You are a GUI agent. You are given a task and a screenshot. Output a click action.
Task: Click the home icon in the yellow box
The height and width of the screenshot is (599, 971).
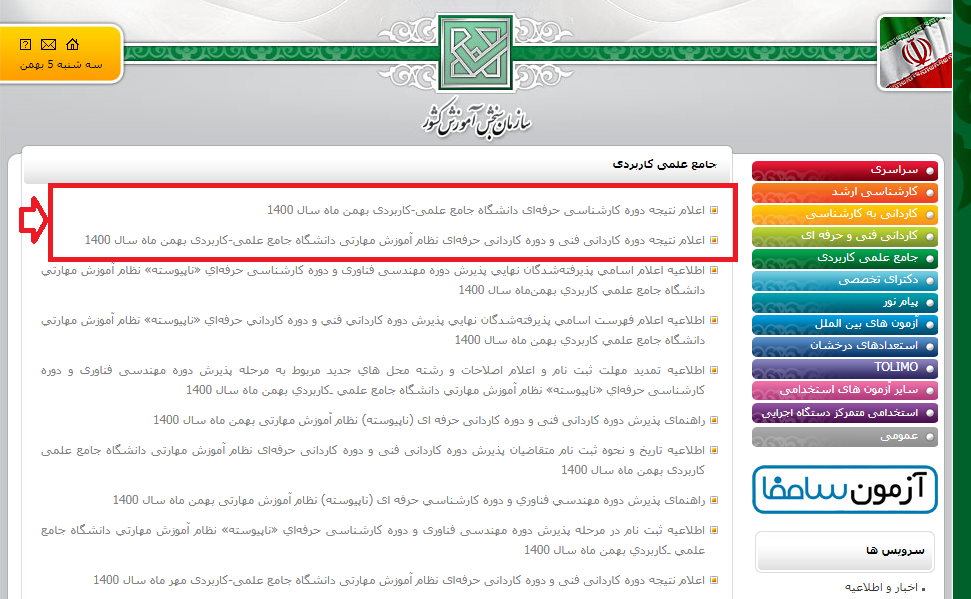72,44
